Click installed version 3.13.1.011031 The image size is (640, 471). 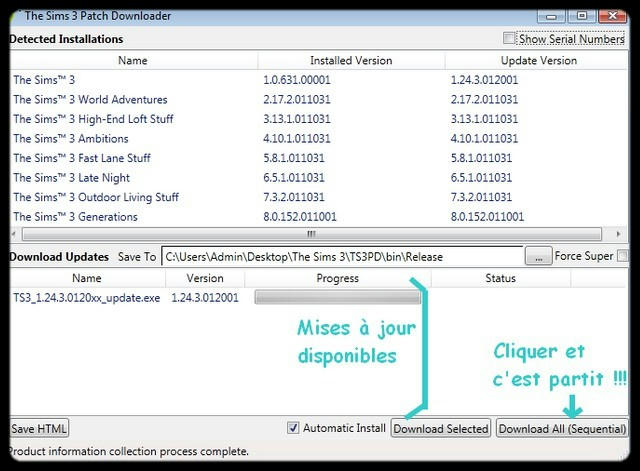point(297,119)
